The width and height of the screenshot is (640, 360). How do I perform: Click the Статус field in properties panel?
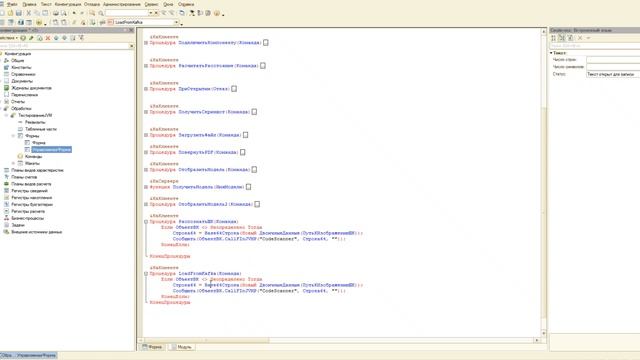(613, 74)
